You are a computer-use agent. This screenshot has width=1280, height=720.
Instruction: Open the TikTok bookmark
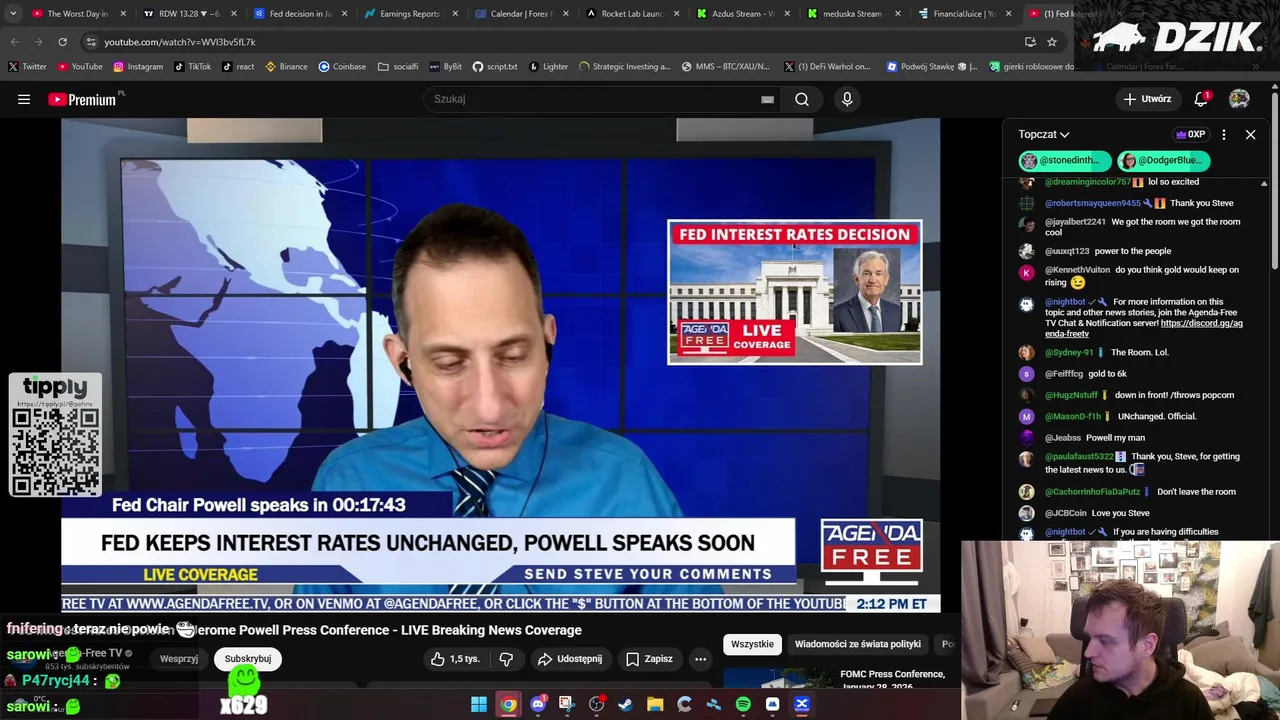coord(193,67)
